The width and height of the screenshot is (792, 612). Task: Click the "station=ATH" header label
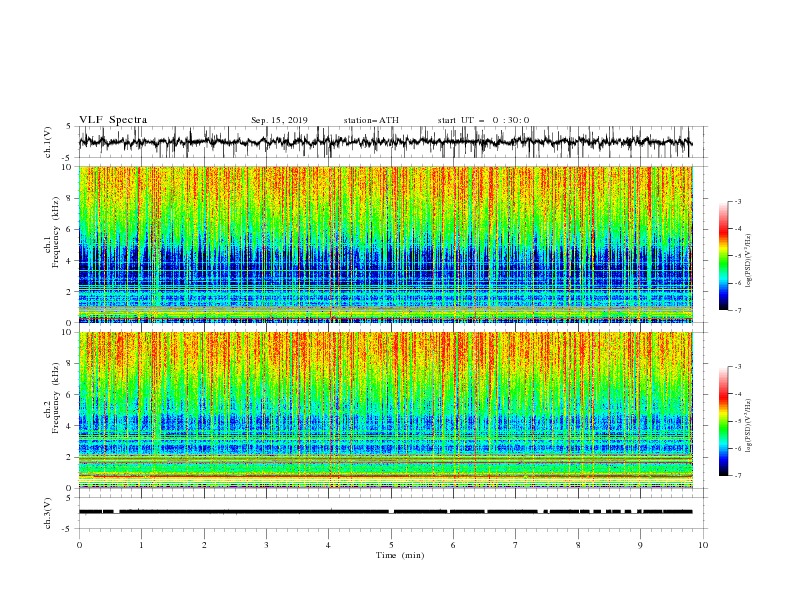pos(371,120)
